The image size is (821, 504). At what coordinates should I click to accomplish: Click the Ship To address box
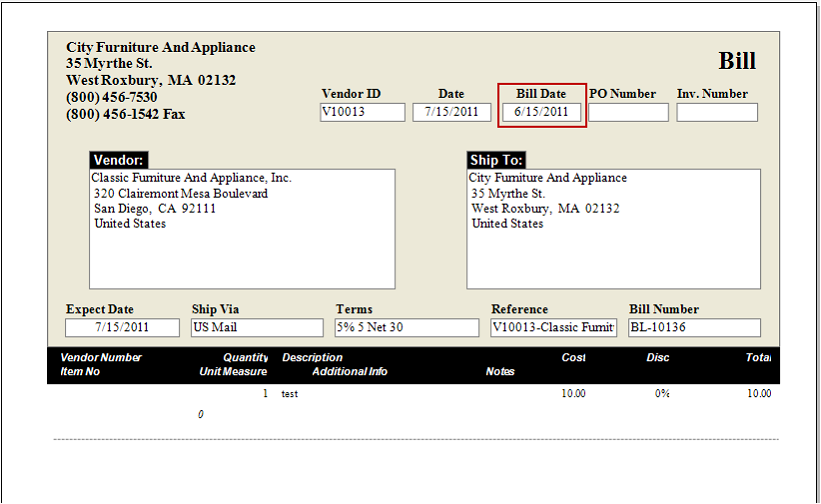point(614,229)
